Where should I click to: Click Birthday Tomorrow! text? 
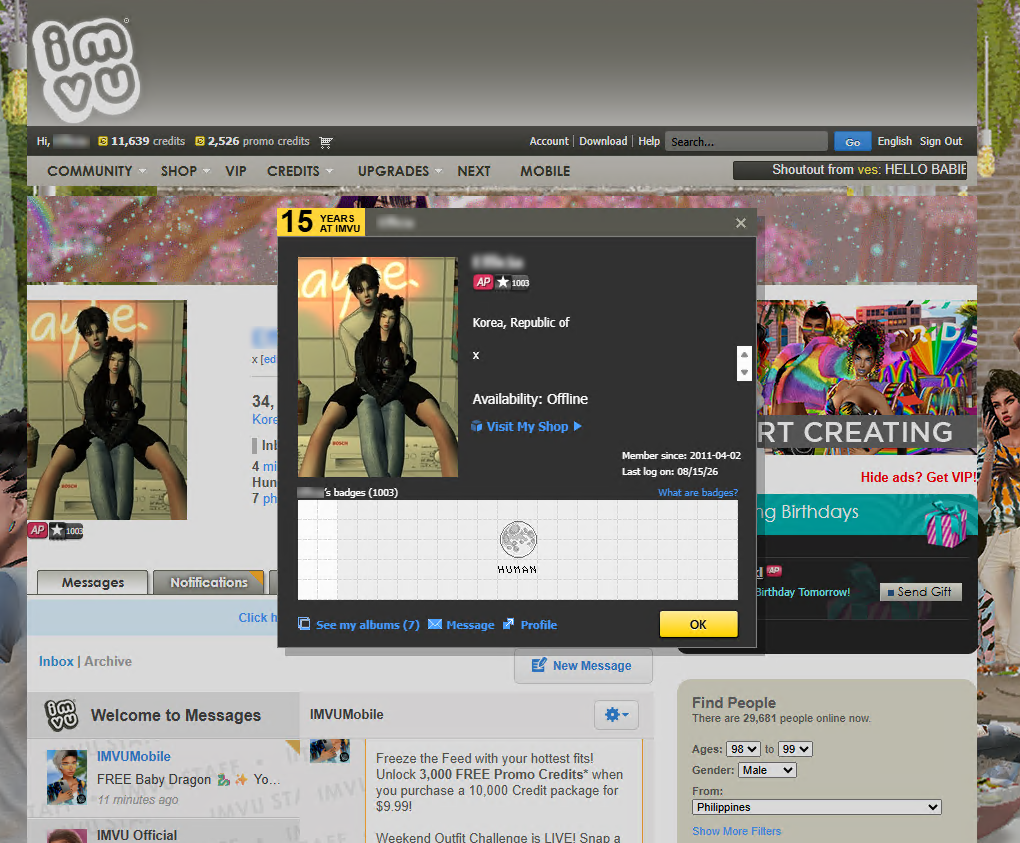pos(803,592)
